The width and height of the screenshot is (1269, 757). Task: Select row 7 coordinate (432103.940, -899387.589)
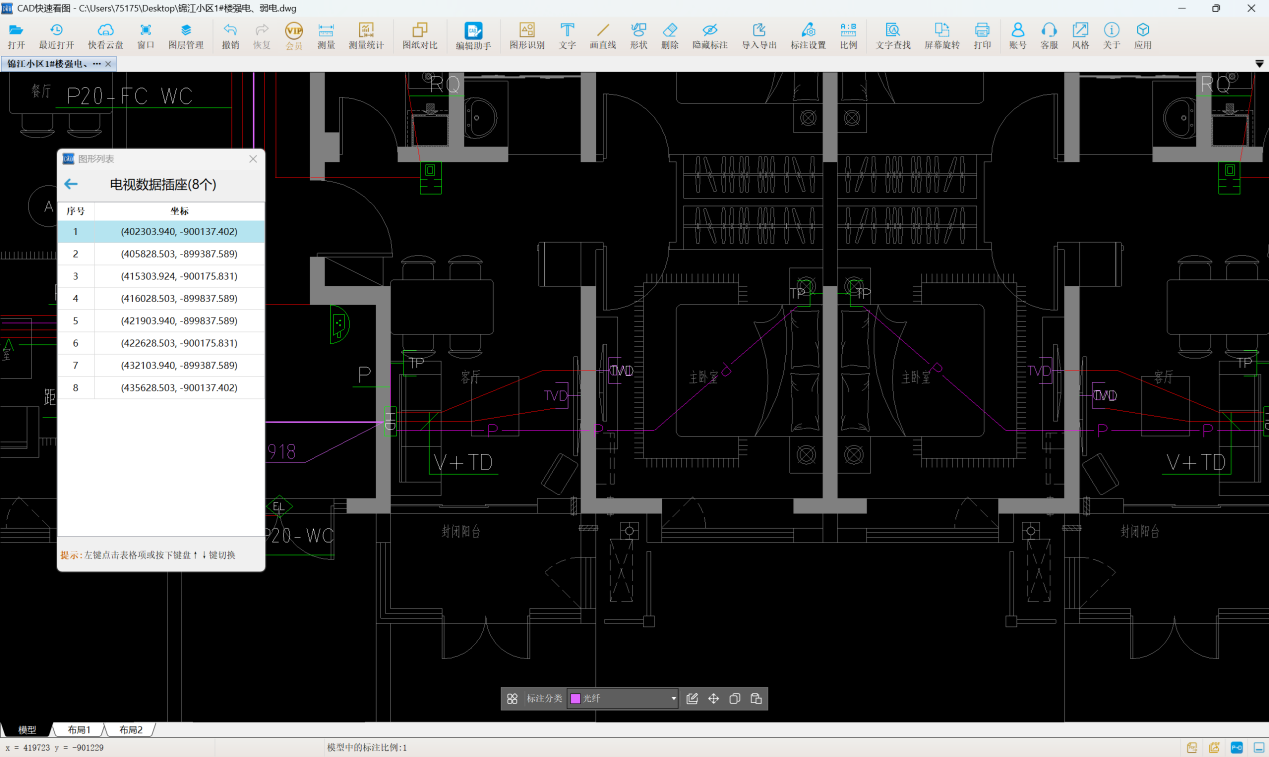[x=161, y=365]
